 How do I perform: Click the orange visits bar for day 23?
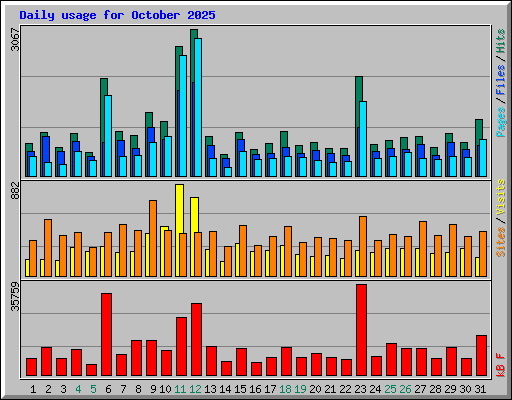click(363, 246)
